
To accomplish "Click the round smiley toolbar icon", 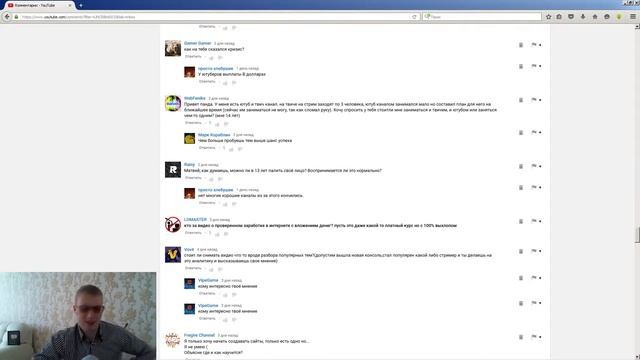I will (607, 17).
